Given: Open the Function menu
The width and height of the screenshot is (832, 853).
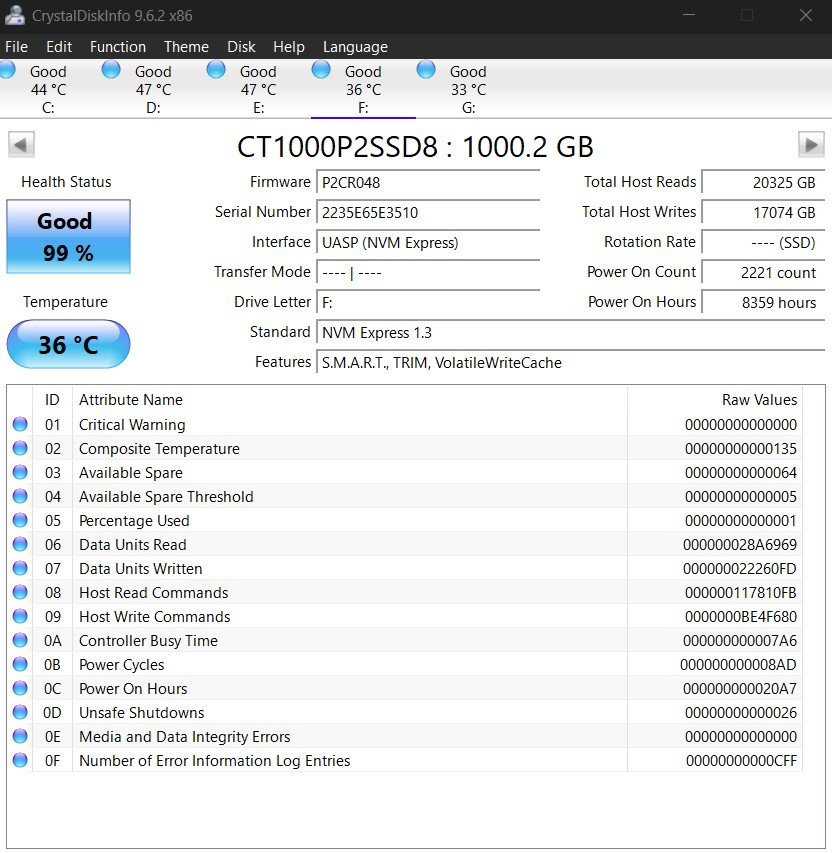Looking at the screenshot, I should [x=118, y=47].
